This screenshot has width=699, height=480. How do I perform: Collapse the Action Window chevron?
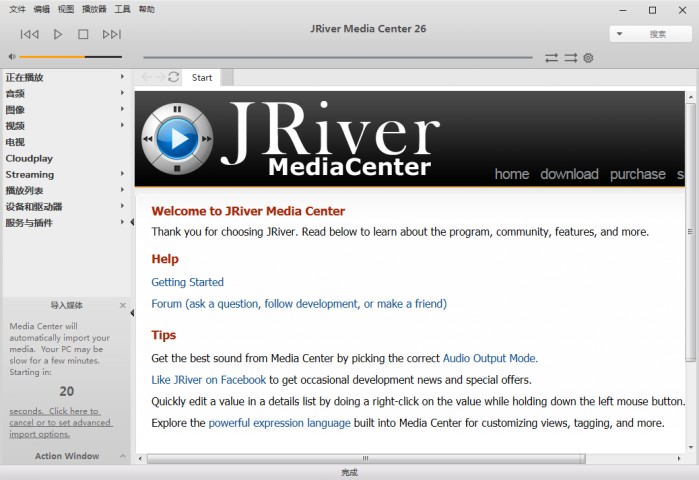coord(123,456)
